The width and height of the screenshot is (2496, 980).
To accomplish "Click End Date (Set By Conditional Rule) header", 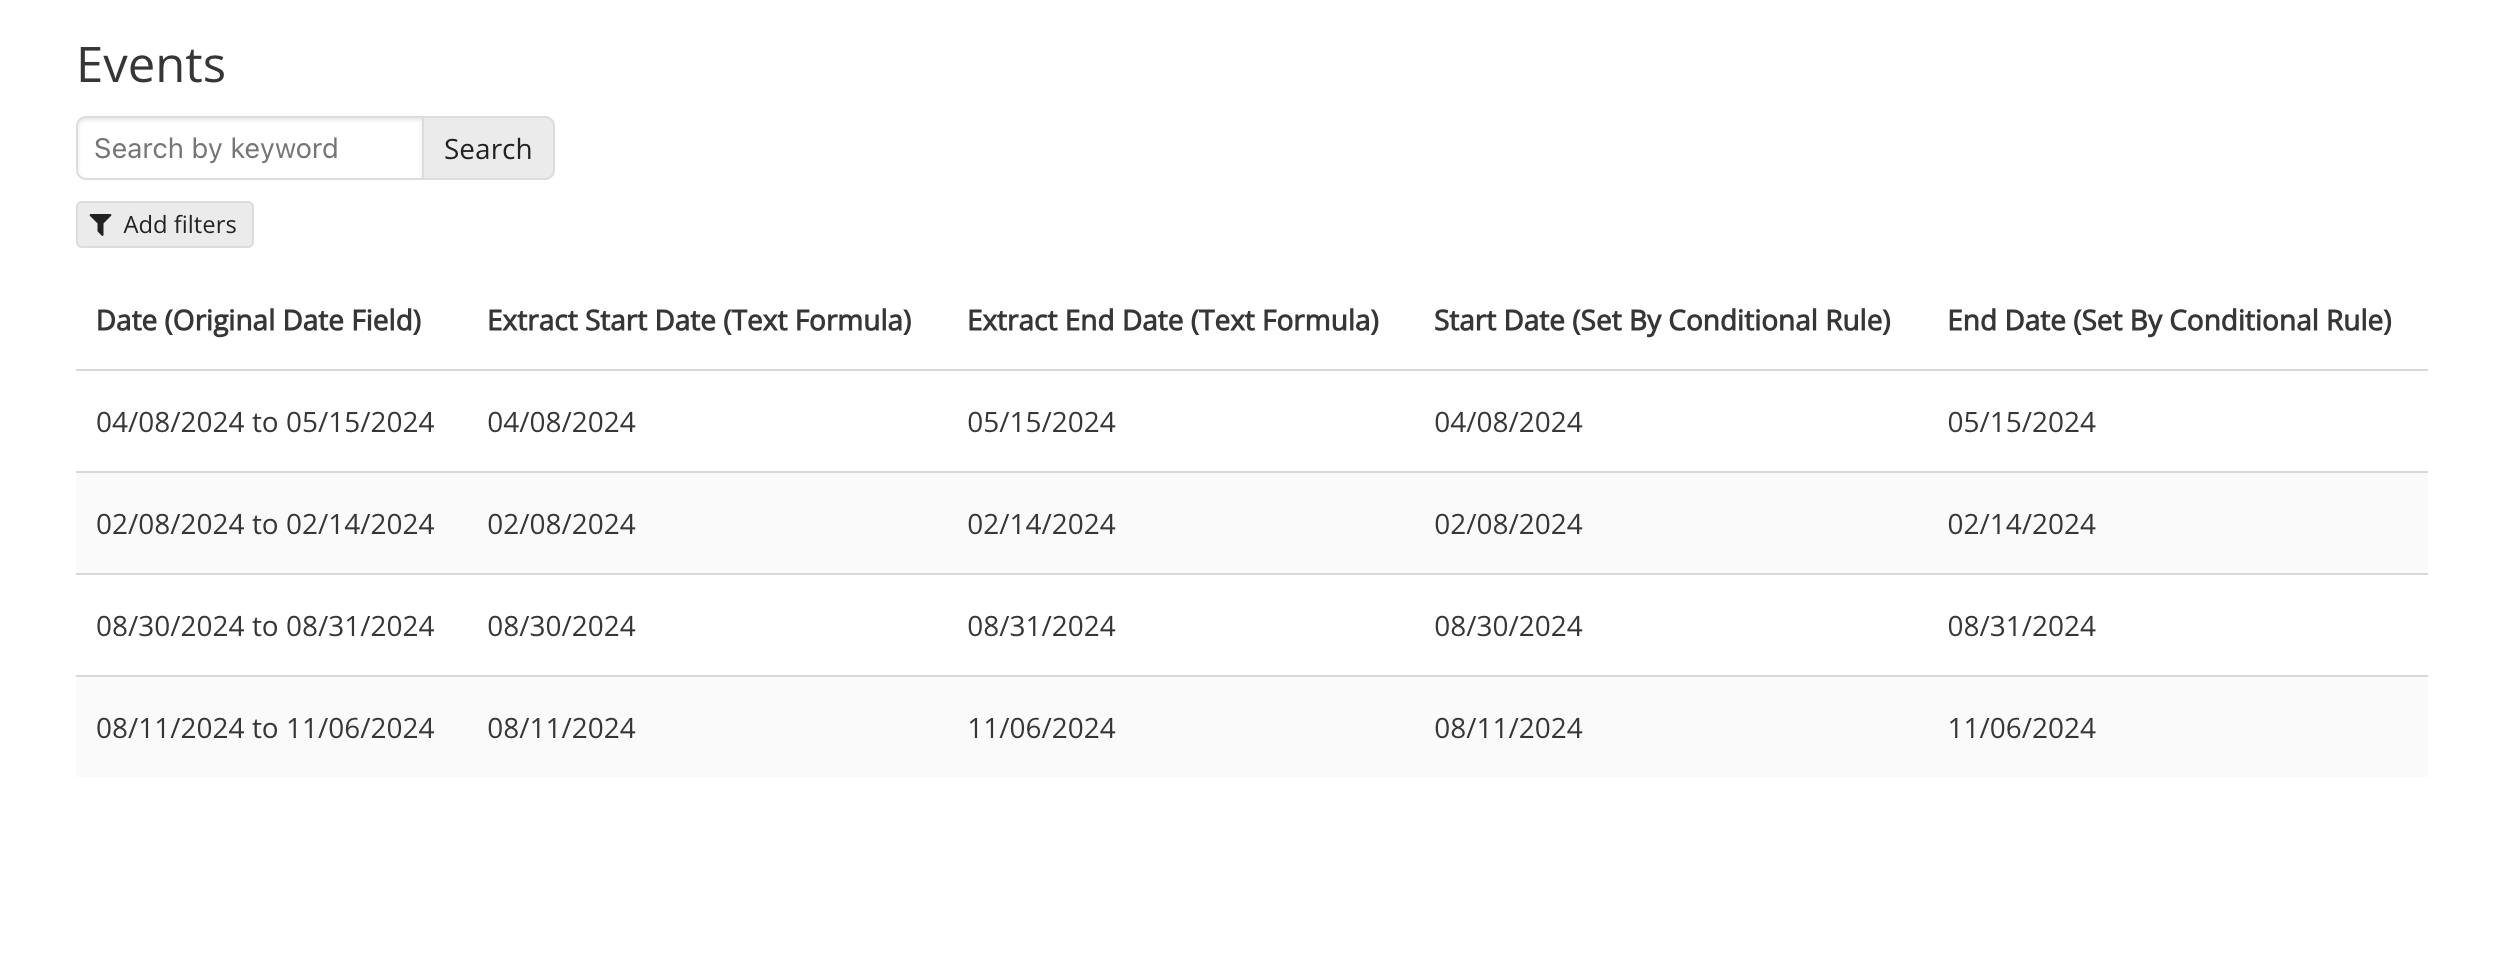I will pyautogui.click(x=2169, y=321).
